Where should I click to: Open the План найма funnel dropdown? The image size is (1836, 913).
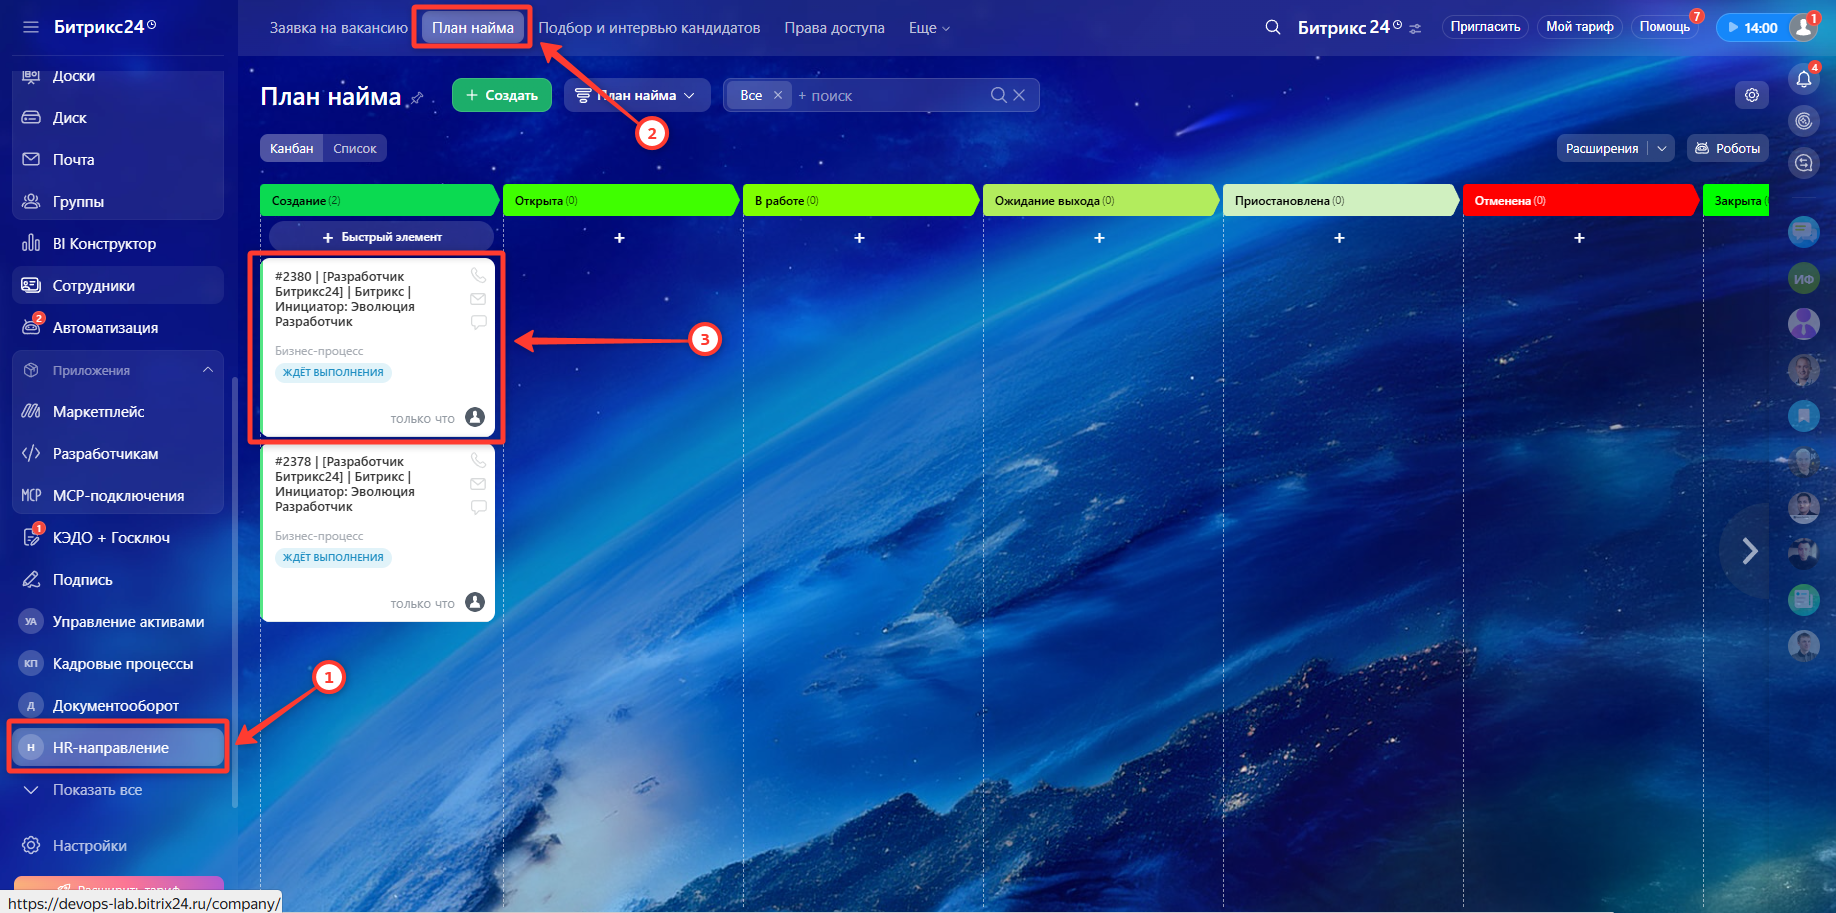click(637, 95)
